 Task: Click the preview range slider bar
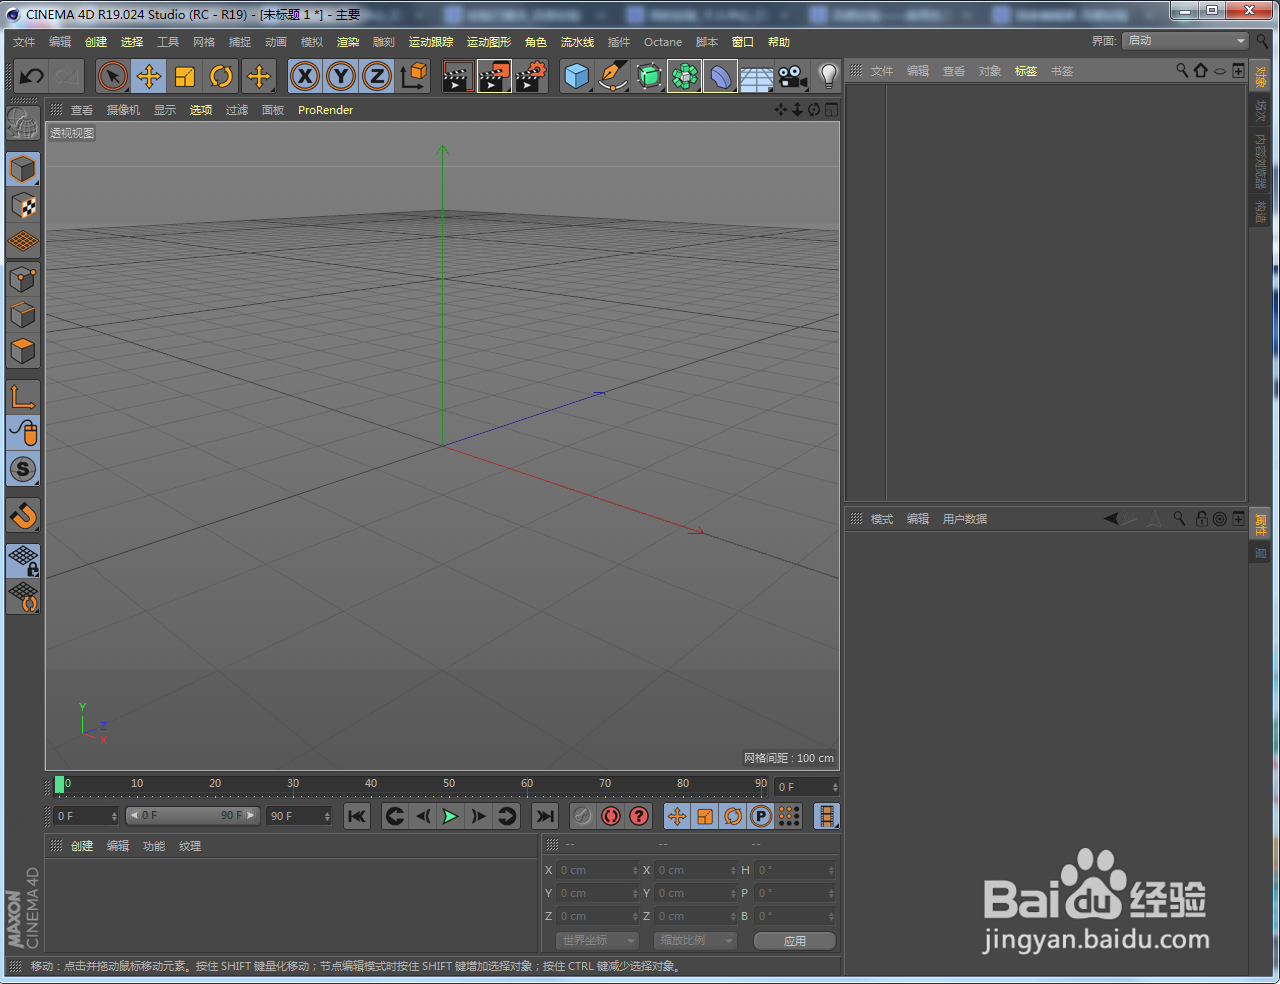[x=192, y=816]
